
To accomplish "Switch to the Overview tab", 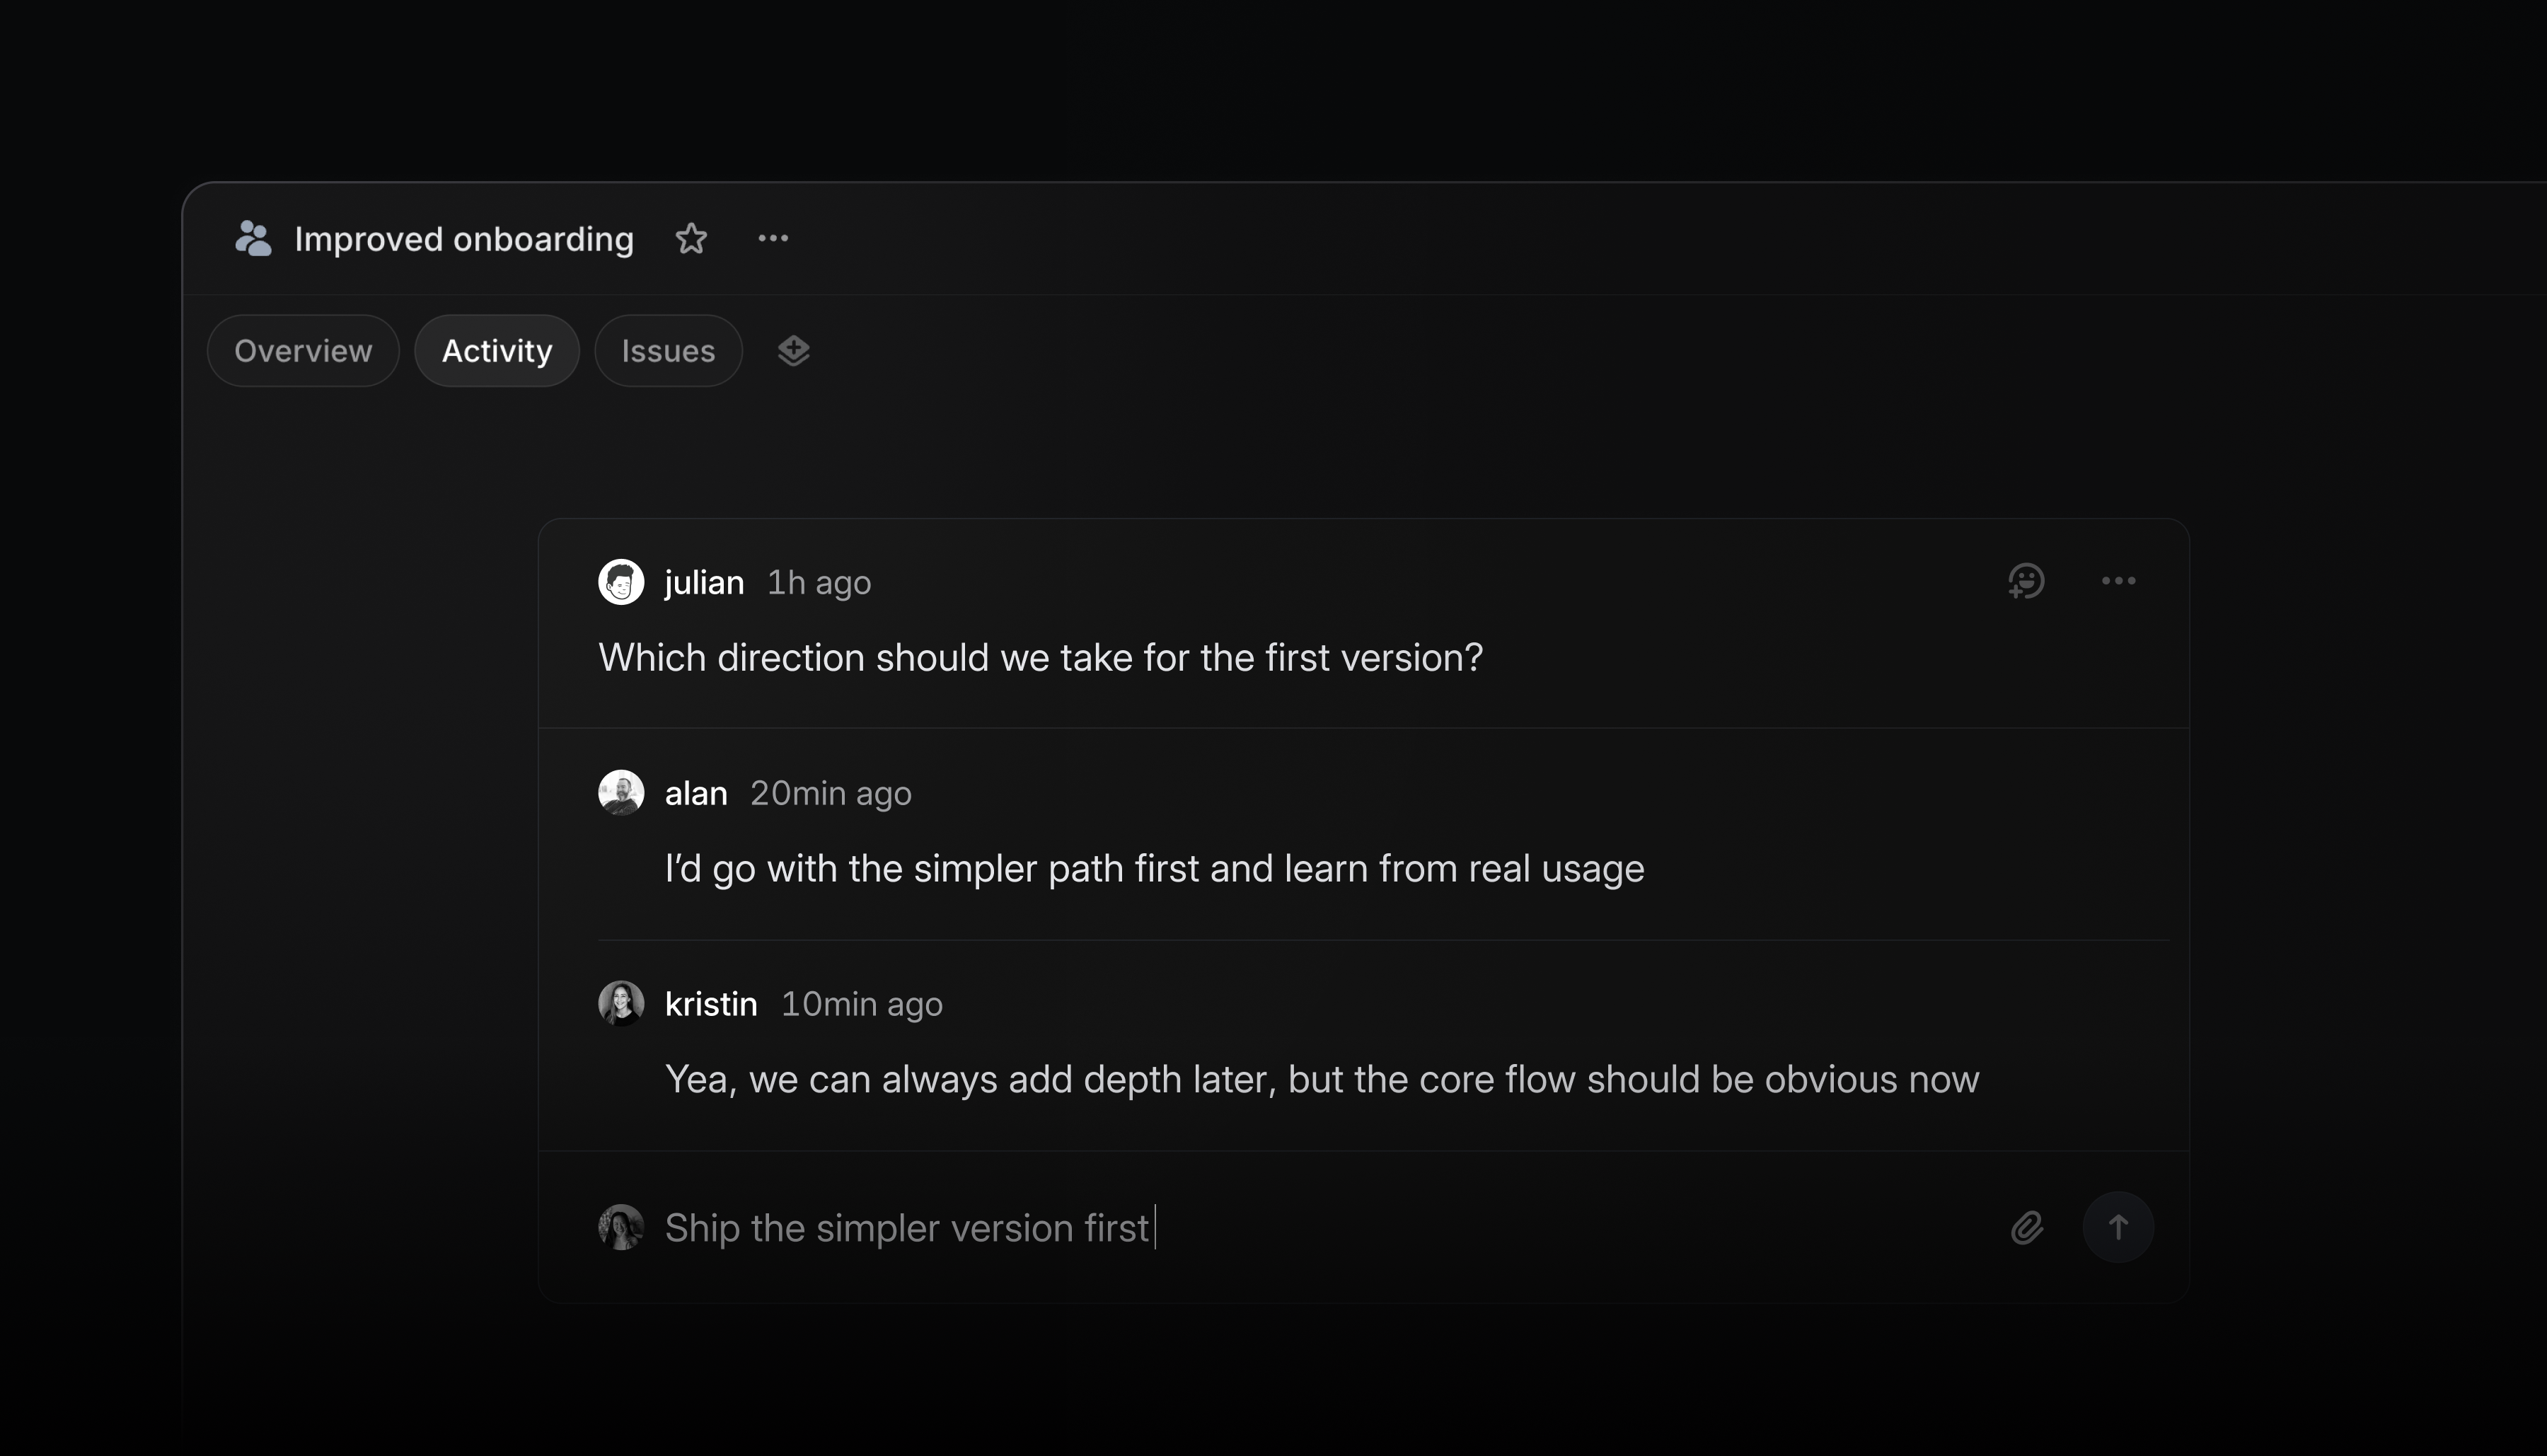I will click(302, 350).
